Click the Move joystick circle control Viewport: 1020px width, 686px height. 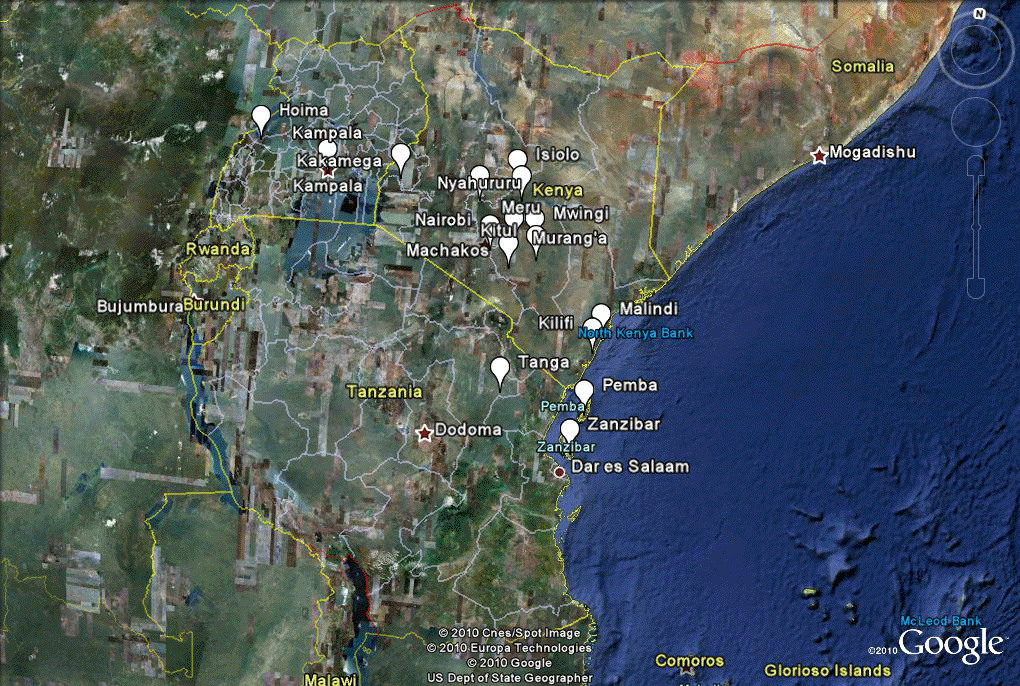(980, 121)
